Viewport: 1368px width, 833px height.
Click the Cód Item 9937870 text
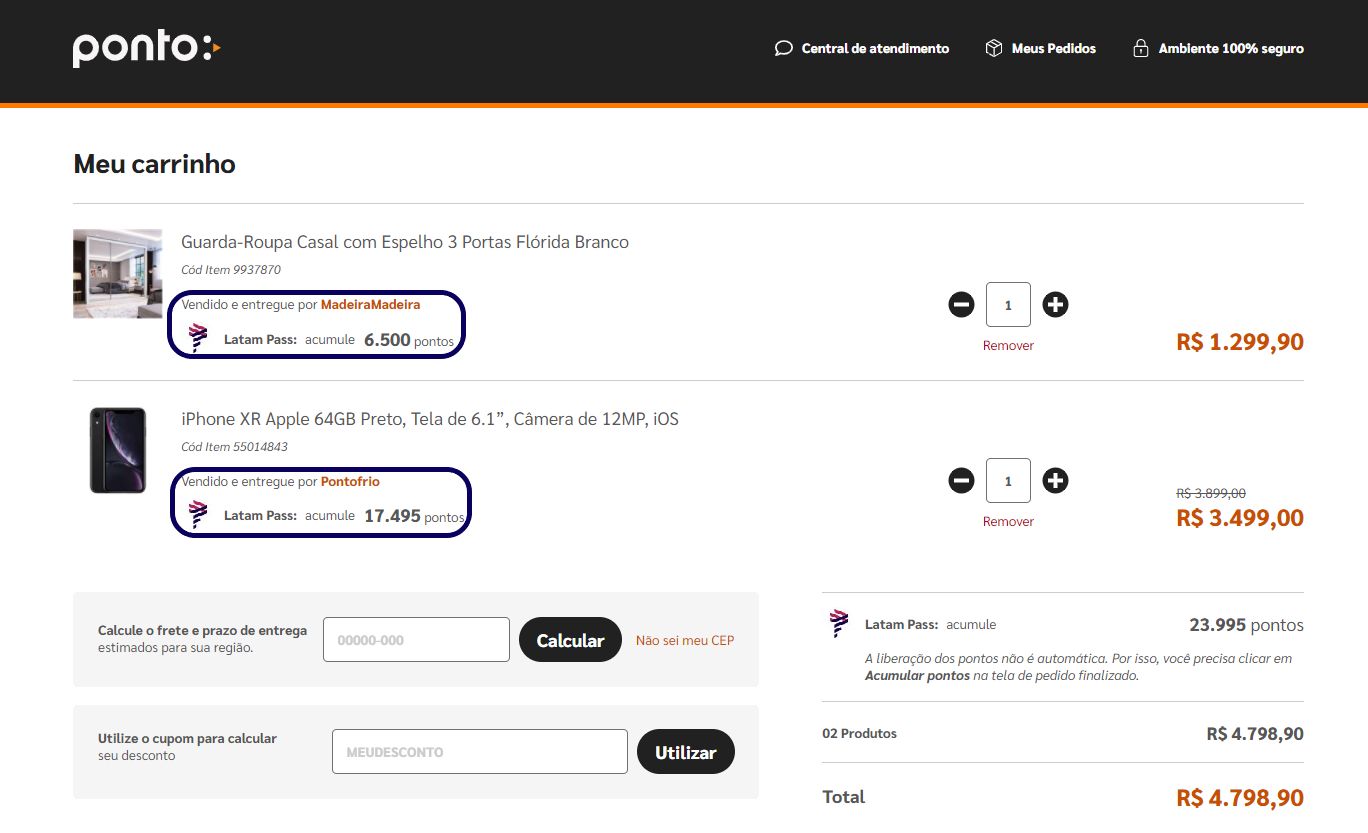(x=231, y=270)
